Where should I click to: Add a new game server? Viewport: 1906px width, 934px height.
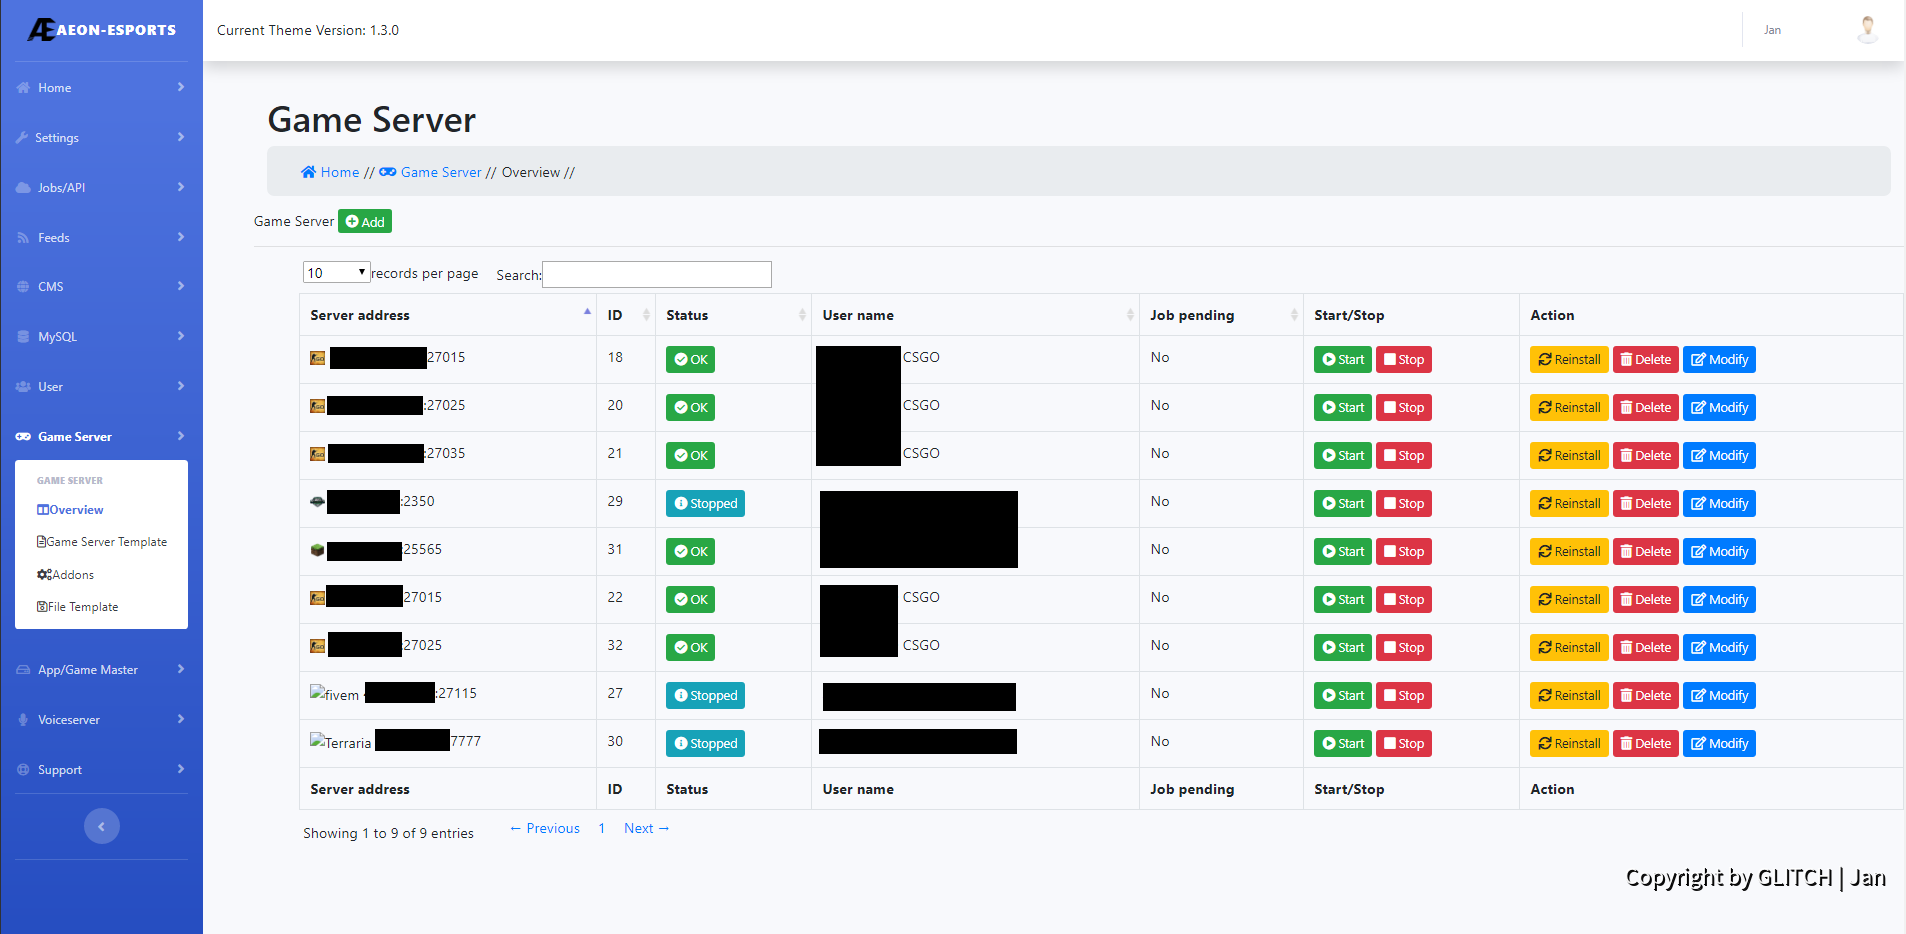point(365,222)
